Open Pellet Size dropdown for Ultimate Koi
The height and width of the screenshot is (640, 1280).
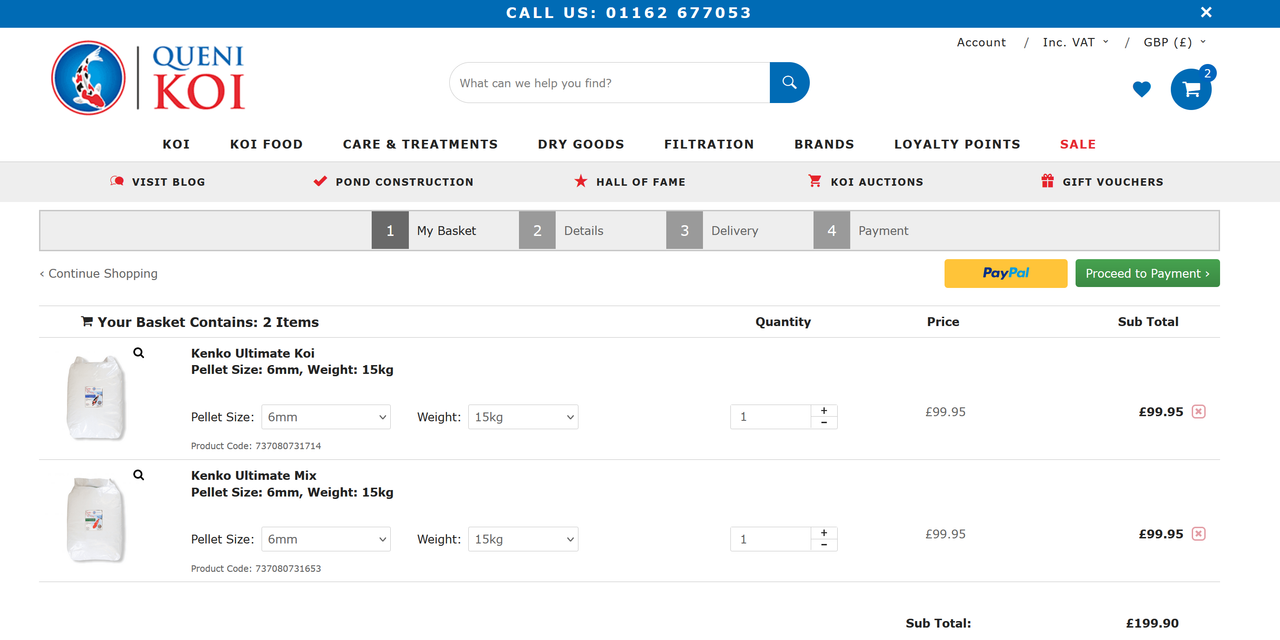pos(326,417)
